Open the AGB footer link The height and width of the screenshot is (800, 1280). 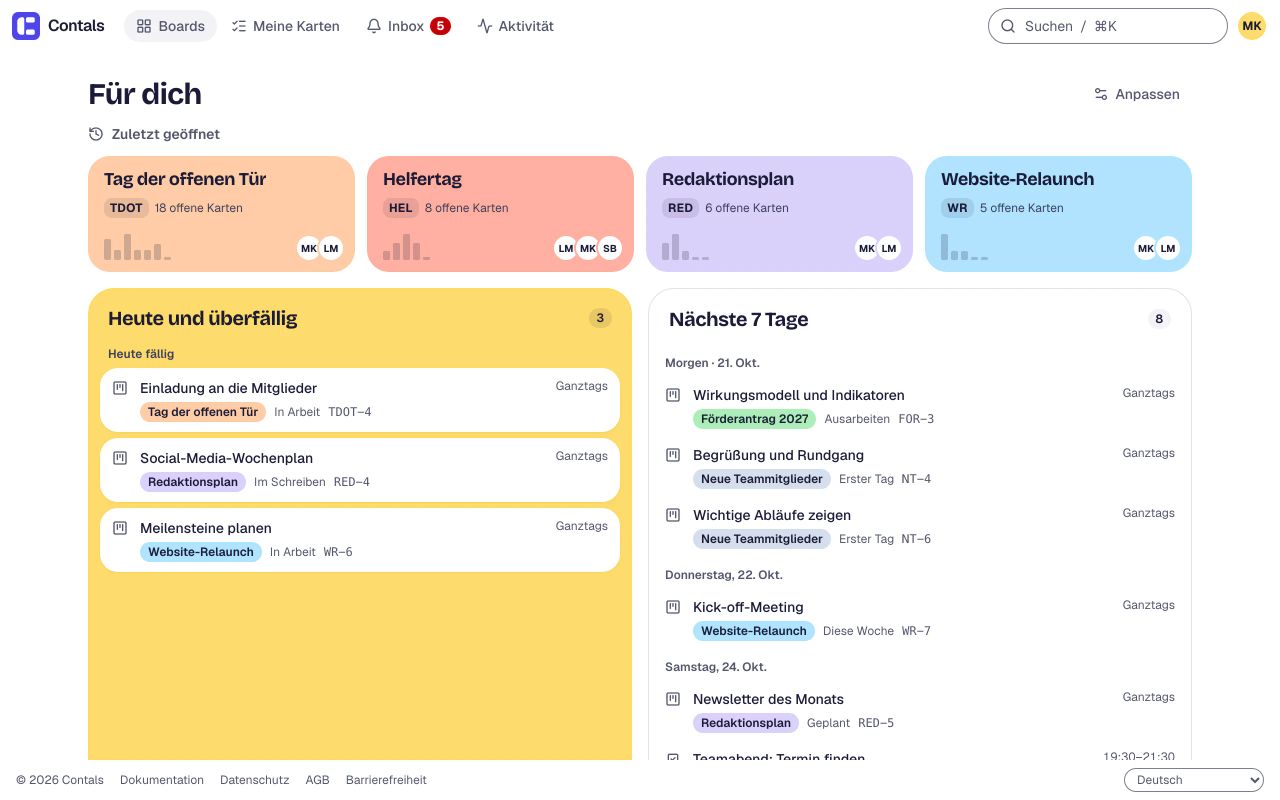(x=318, y=780)
